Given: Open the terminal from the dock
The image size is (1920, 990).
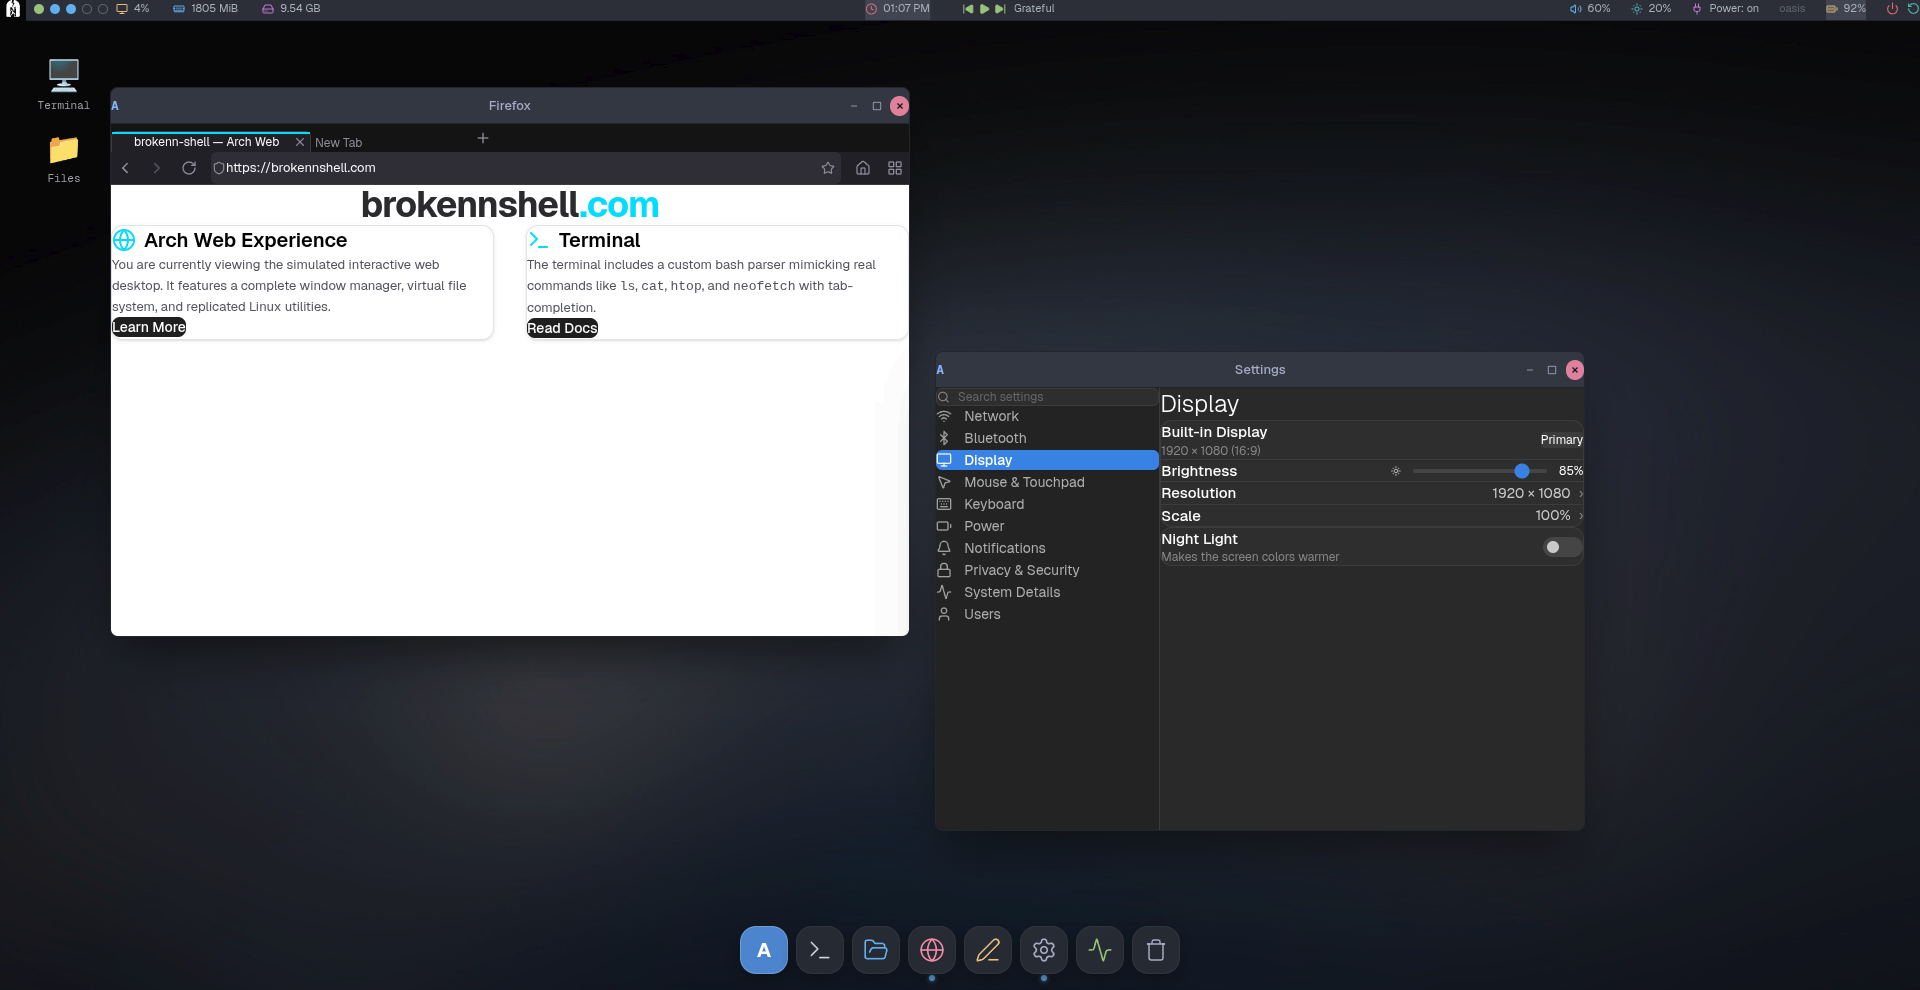Looking at the screenshot, I should (x=820, y=950).
